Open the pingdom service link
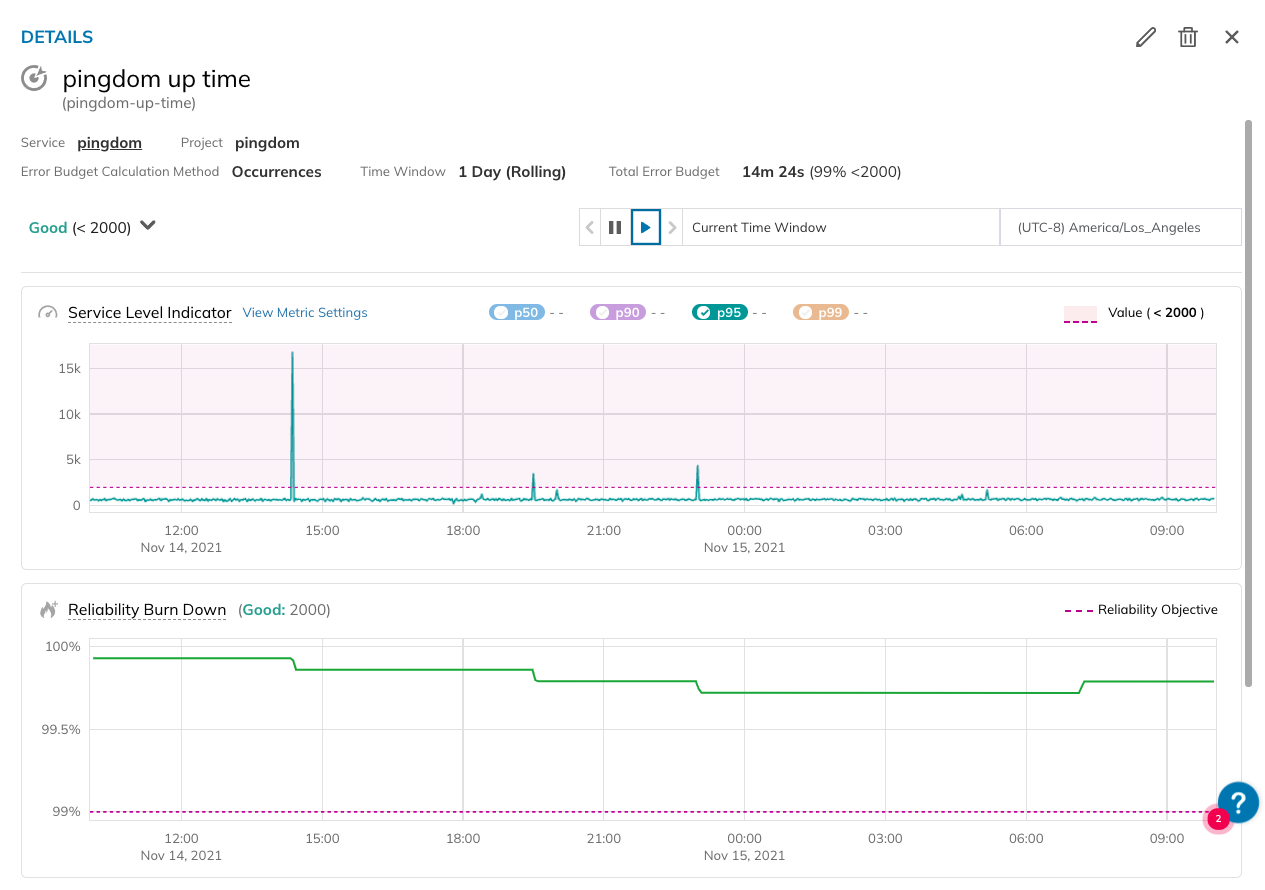The image size is (1265, 890). 109,143
